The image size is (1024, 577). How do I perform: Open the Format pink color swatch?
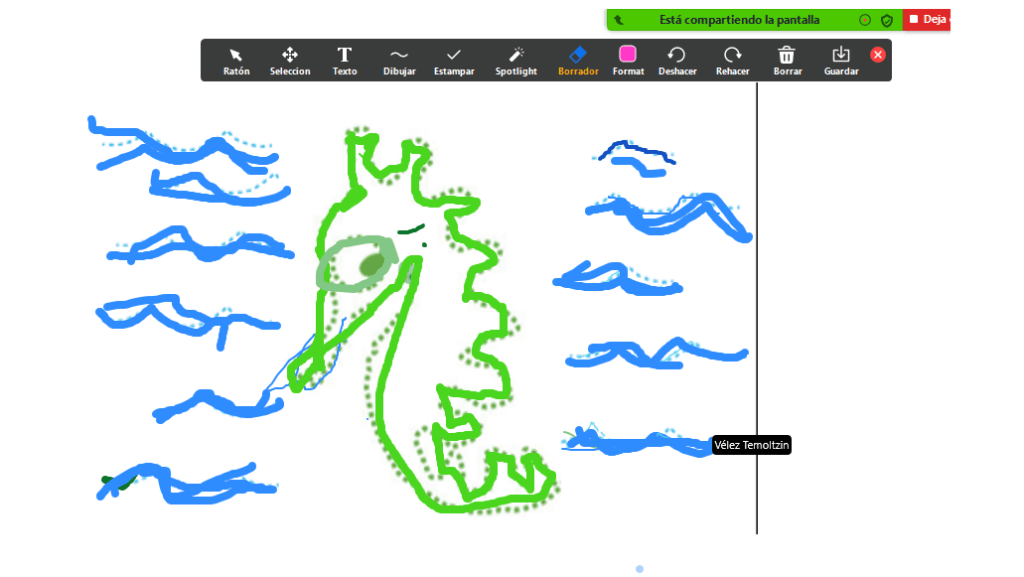[x=628, y=60]
